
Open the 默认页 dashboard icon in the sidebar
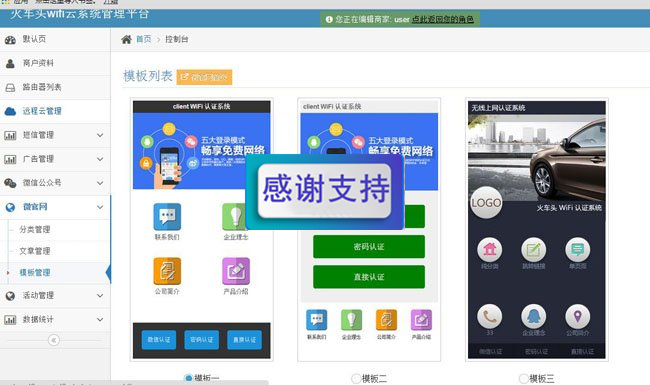[x=10, y=40]
